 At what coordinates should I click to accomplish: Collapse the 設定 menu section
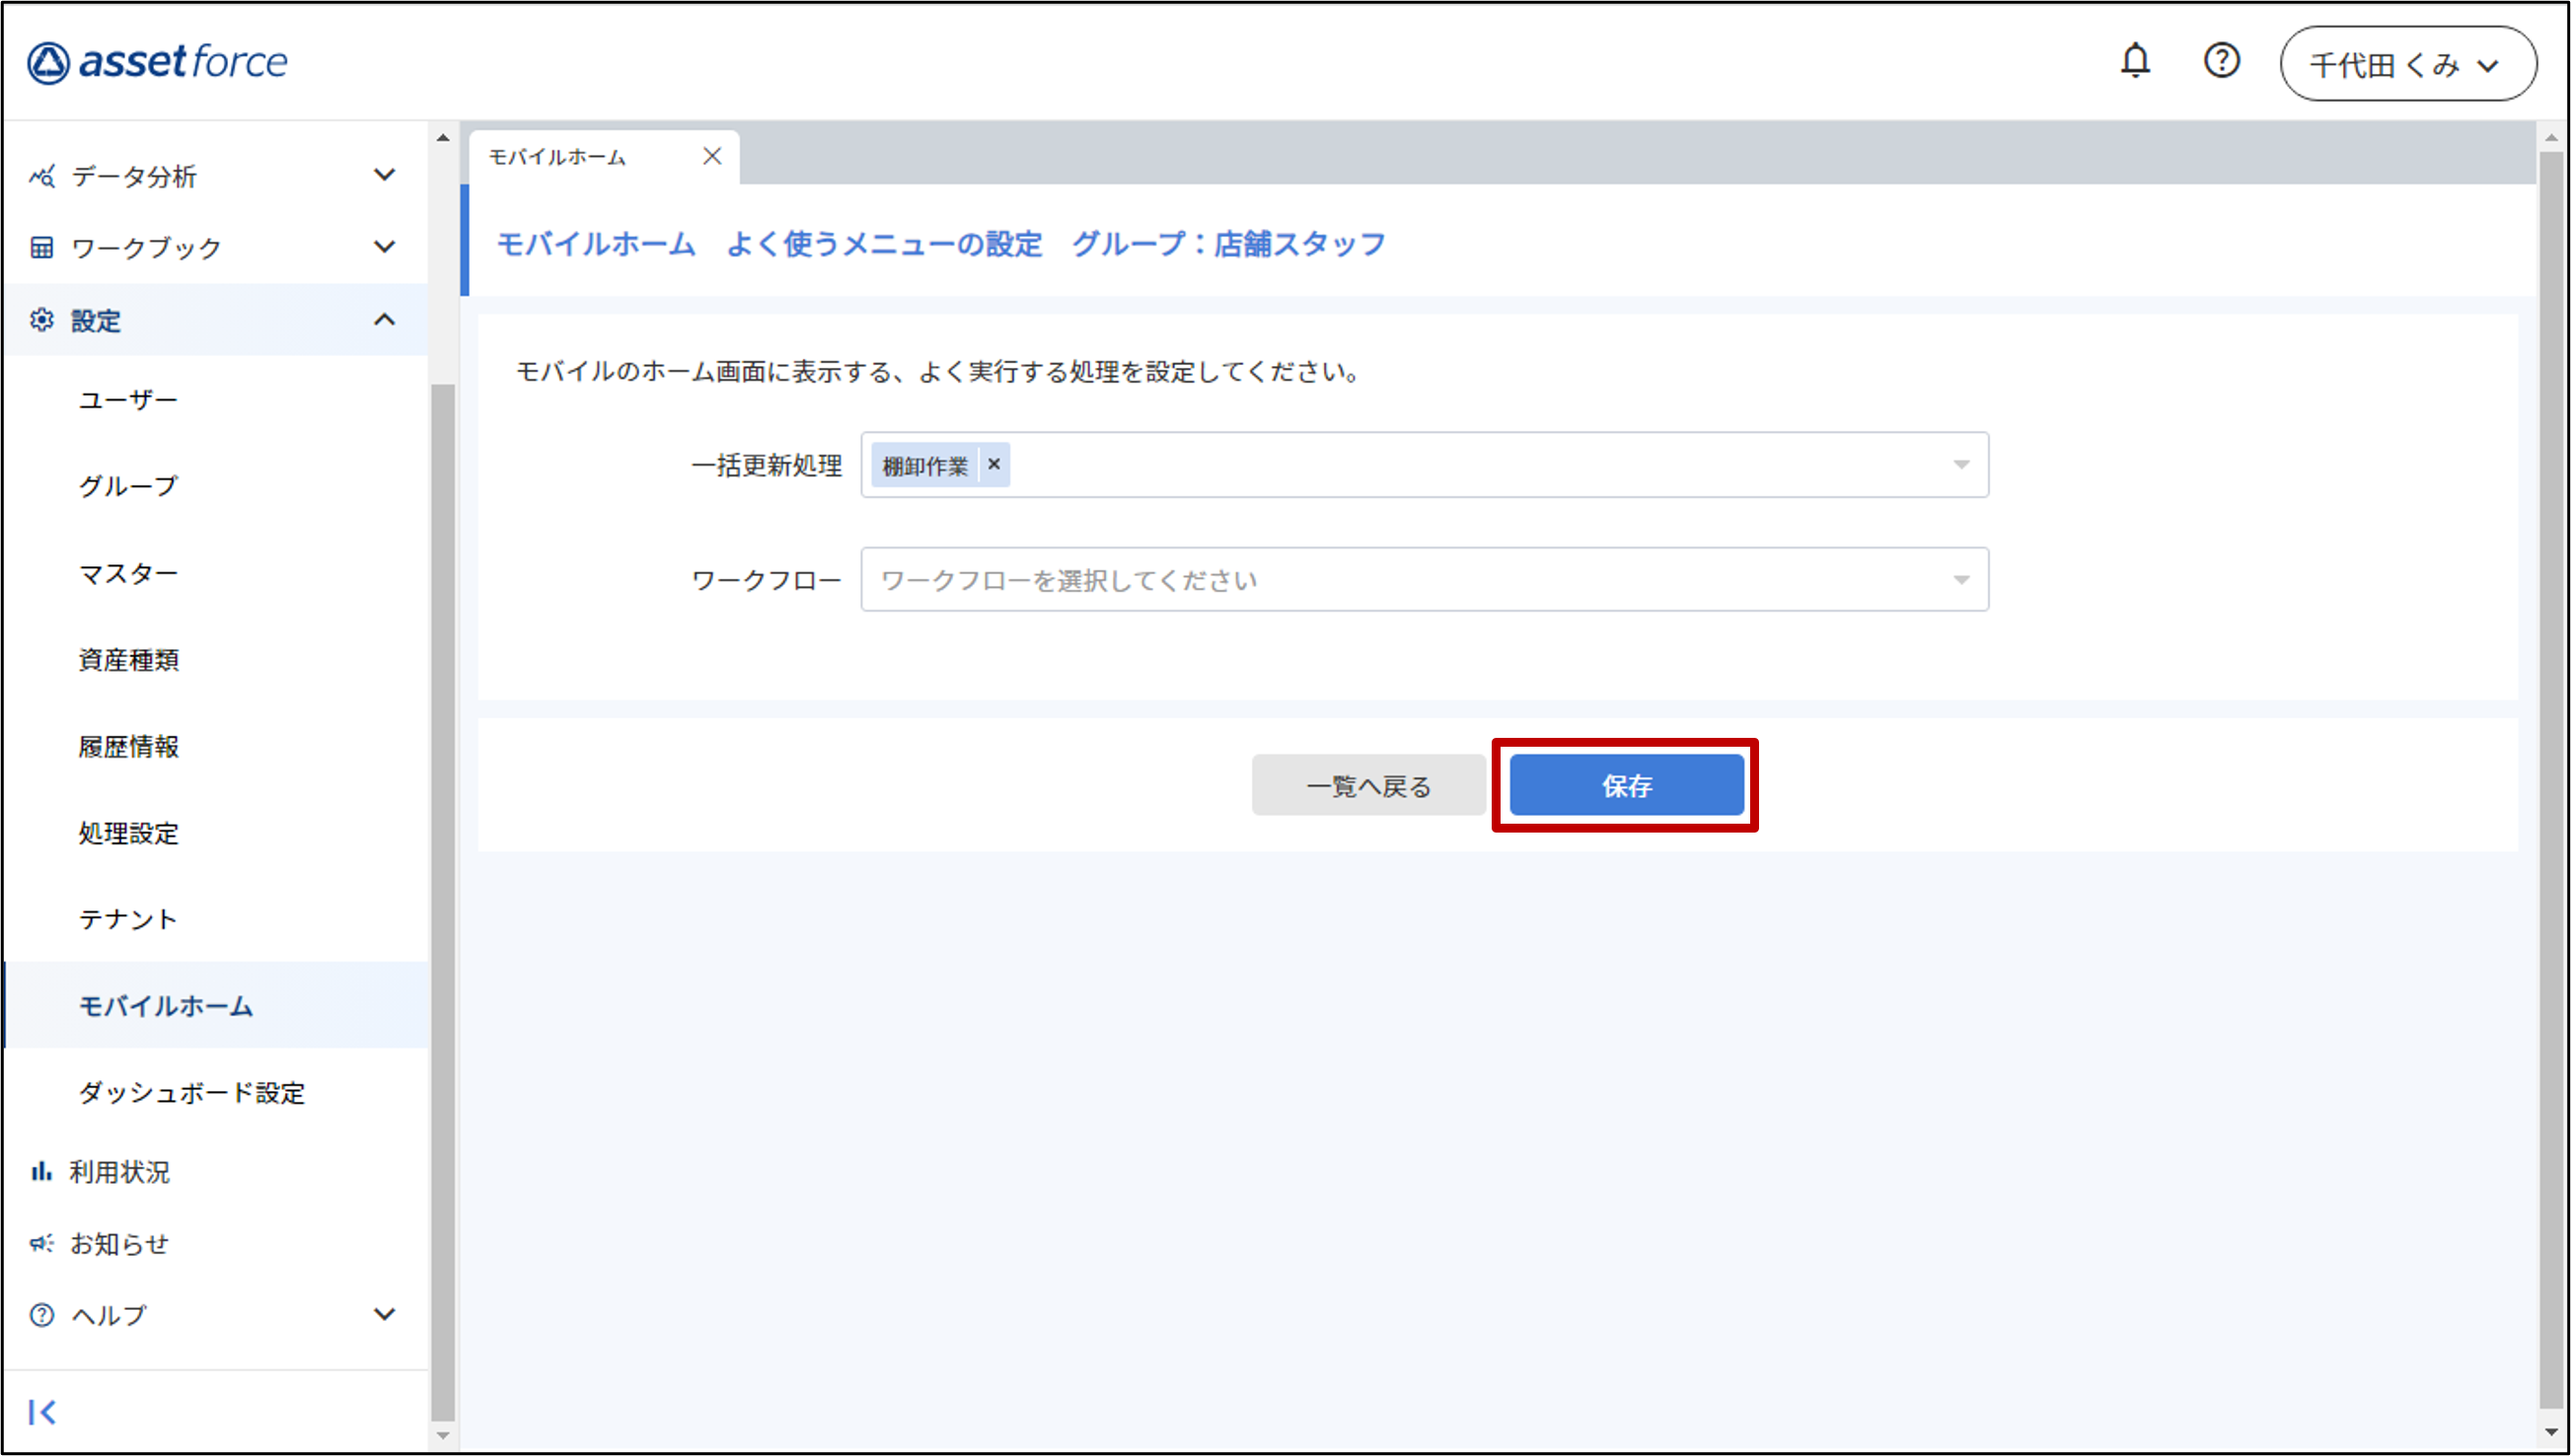[x=384, y=320]
